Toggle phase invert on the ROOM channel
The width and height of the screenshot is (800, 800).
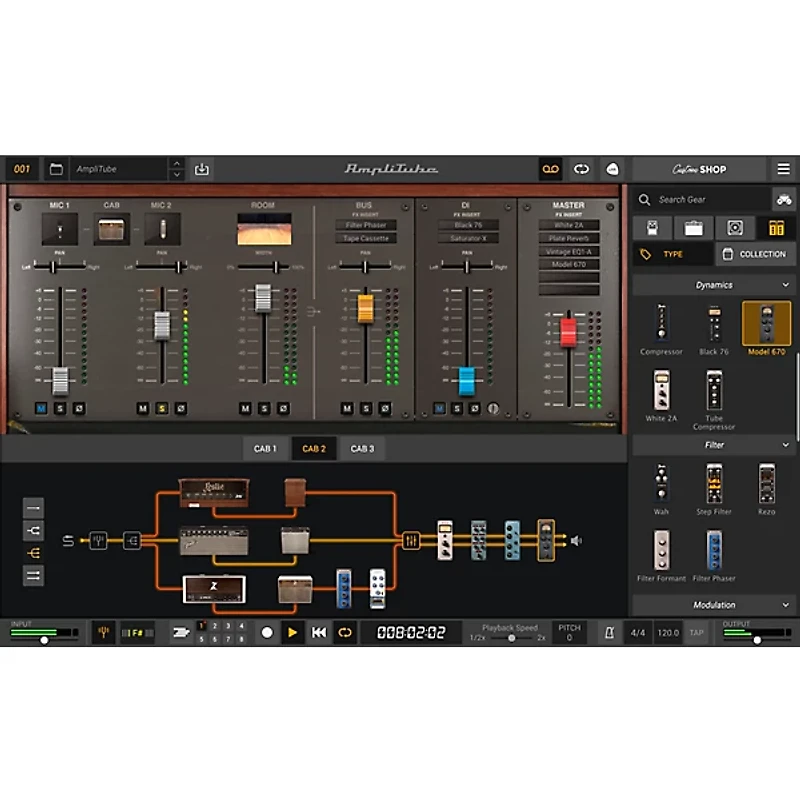click(x=283, y=407)
